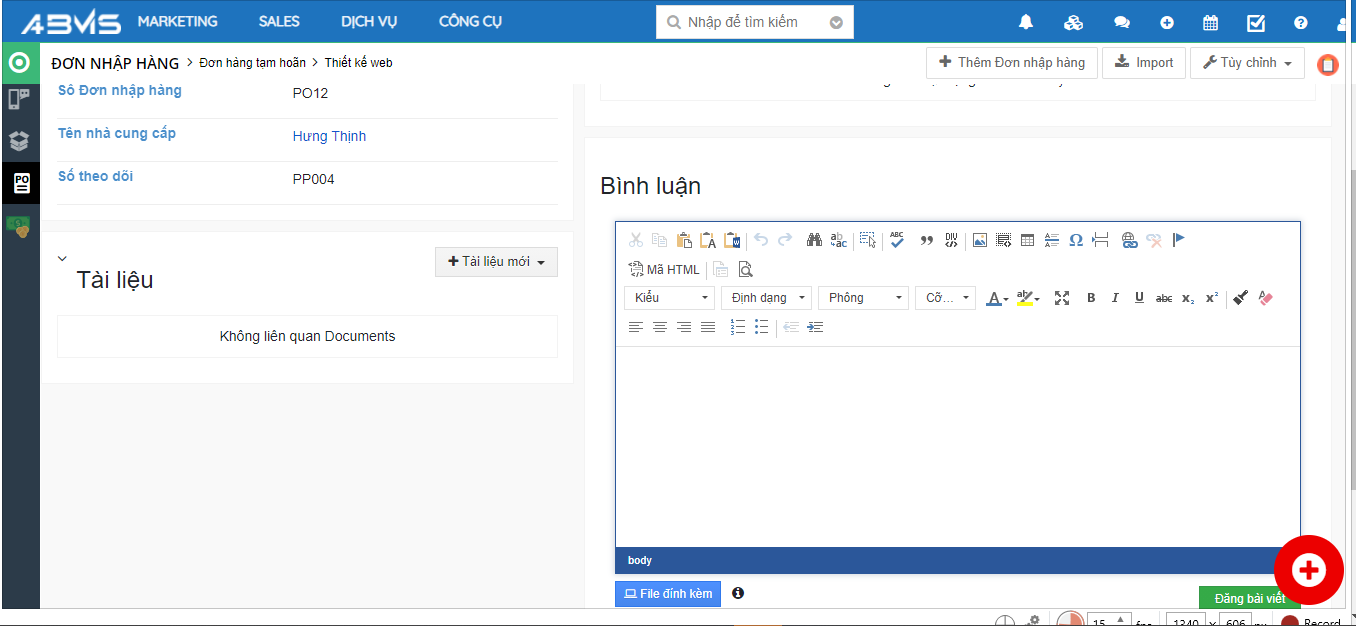Insert an image into the comment
The height and width of the screenshot is (626, 1356).
tap(980, 240)
